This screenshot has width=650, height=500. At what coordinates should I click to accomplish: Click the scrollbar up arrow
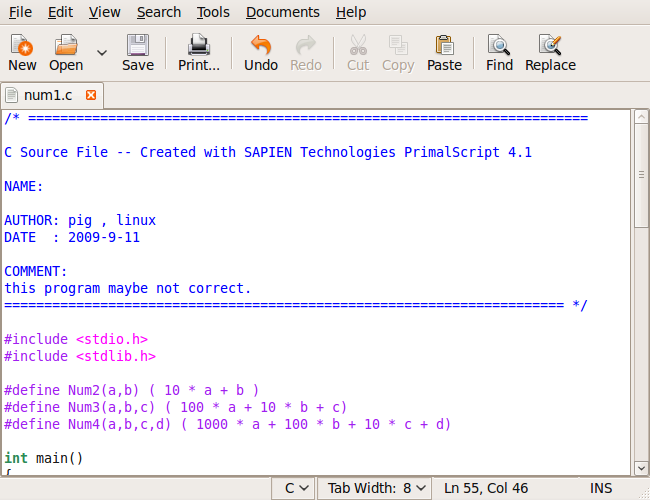tap(641, 117)
